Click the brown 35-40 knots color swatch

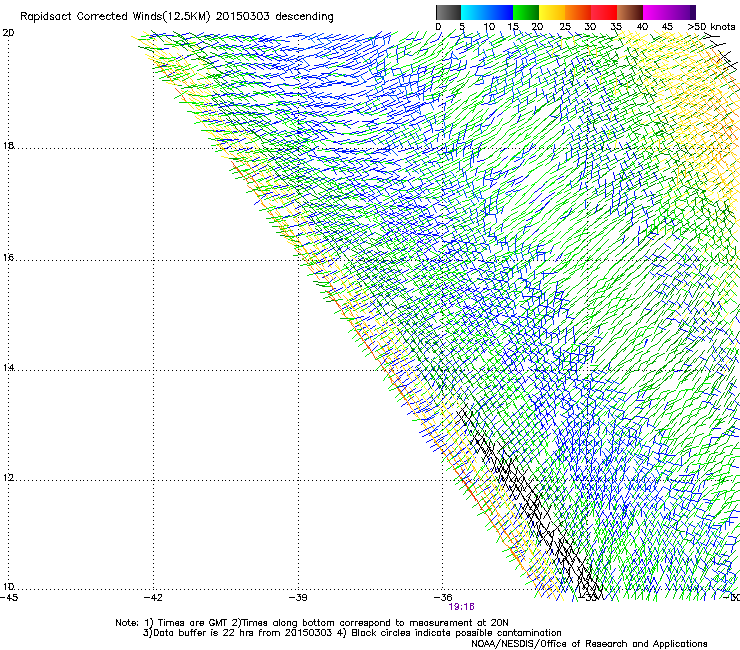(x=630, y=12)
